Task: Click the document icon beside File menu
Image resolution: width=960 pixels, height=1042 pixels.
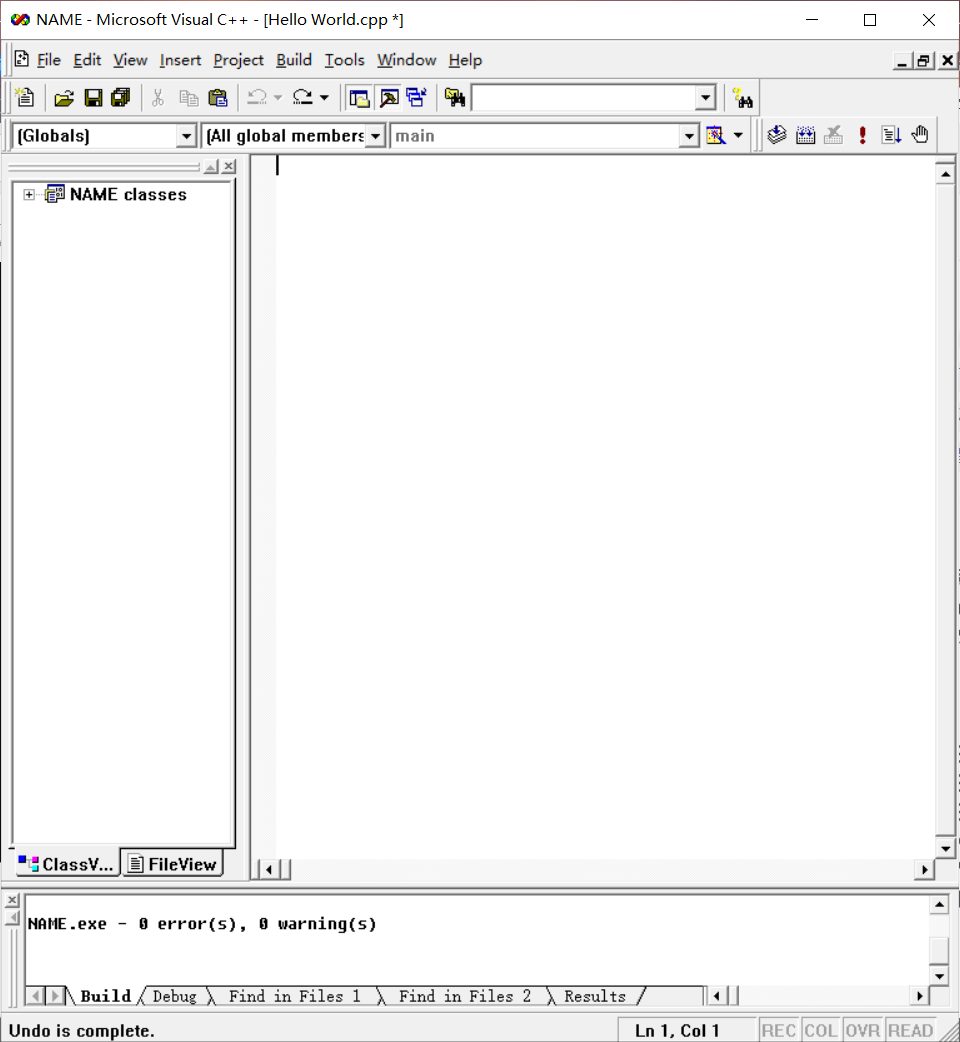Action: click(x=22, y=59)
